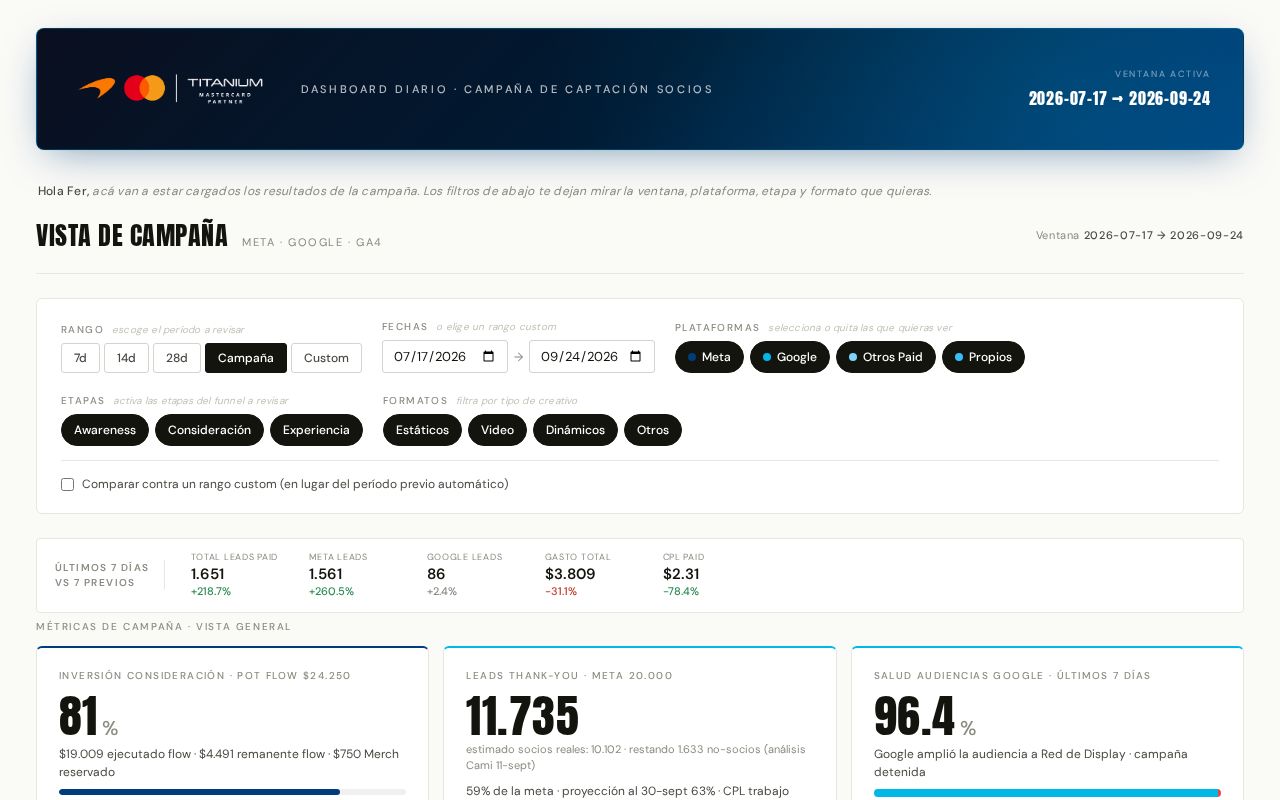
Task: Click the 96.4 % audience health figure
Action: pyautogui.click(x=925, y=717)
